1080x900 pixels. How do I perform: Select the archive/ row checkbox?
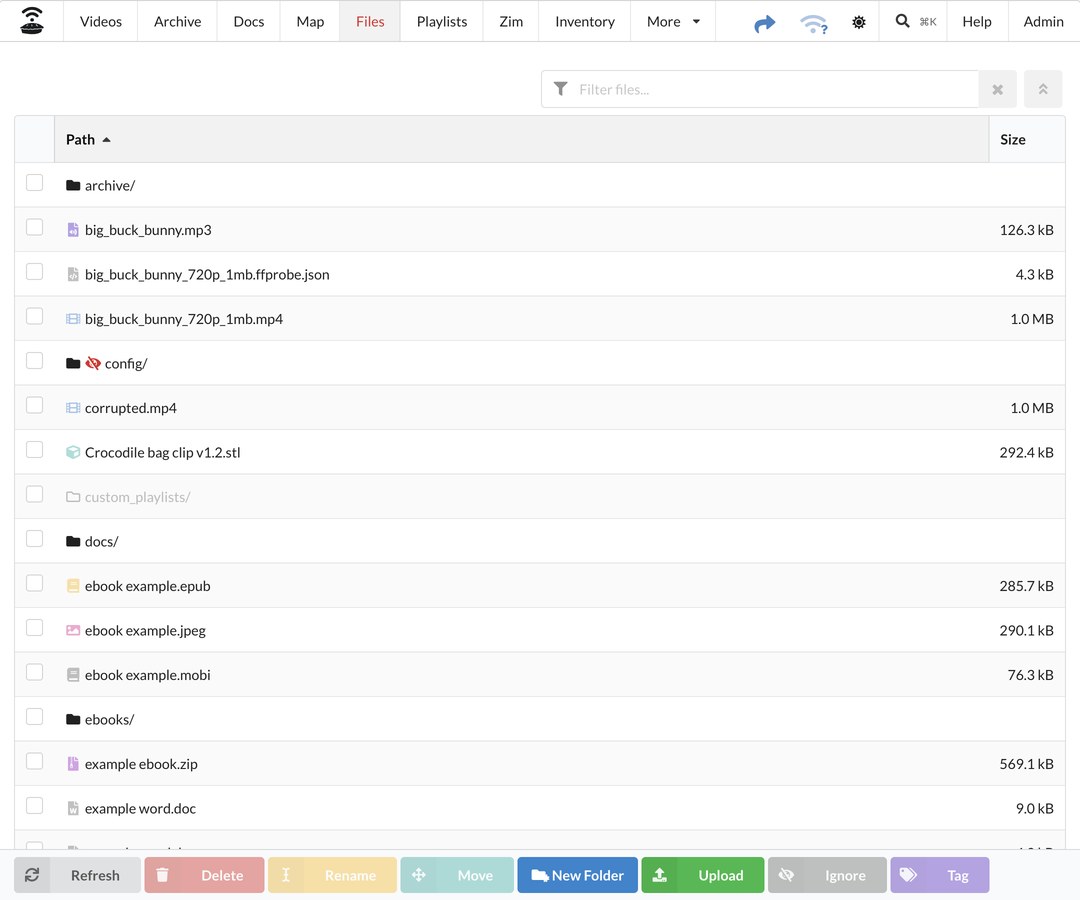[34, 182]
